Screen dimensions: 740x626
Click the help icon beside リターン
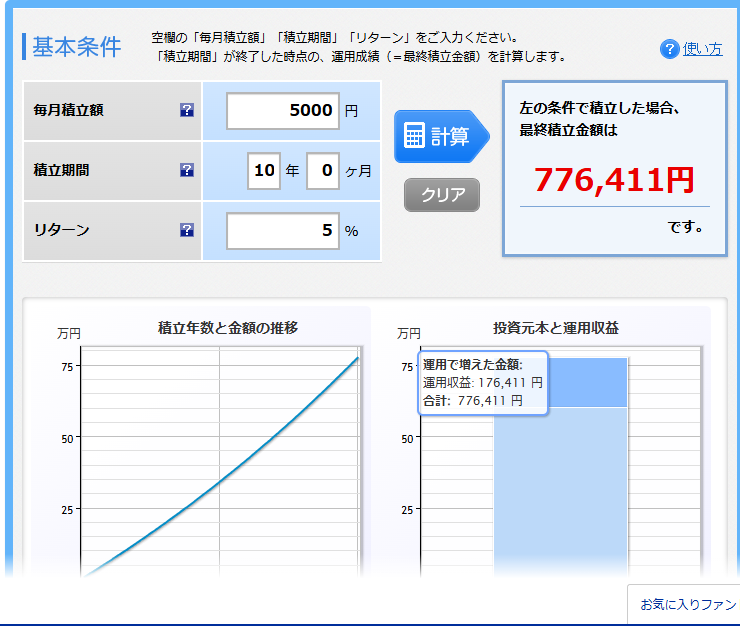click(187, 230)
